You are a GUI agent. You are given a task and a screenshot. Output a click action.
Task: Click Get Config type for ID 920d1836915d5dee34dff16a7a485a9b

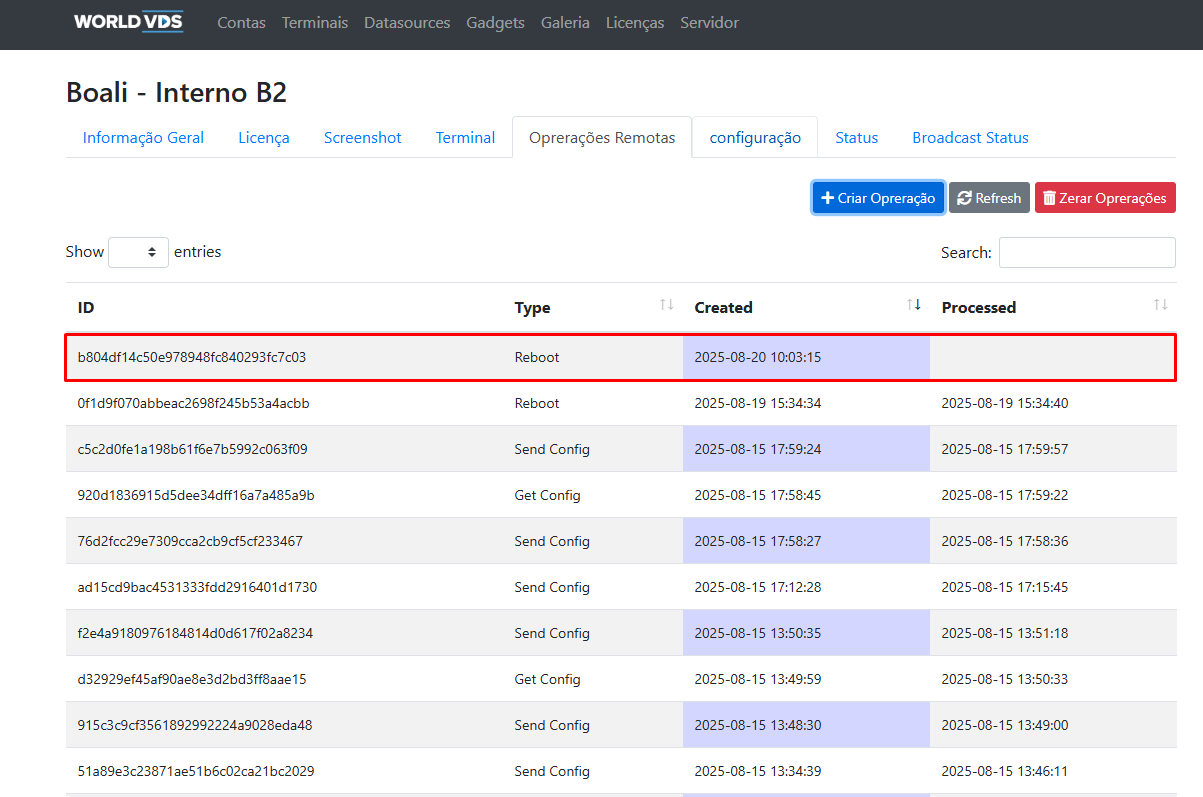coord(547,495)
